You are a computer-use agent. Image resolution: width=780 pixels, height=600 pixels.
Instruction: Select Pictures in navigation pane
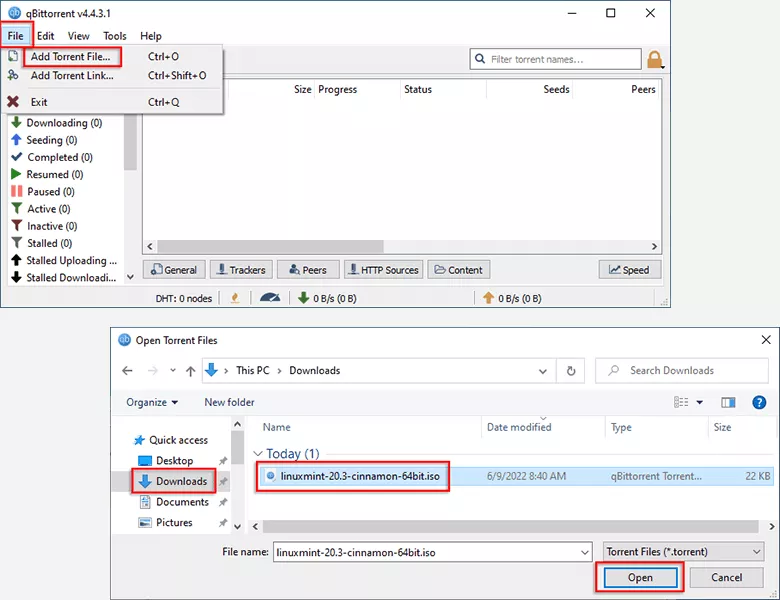pos(166,523)
